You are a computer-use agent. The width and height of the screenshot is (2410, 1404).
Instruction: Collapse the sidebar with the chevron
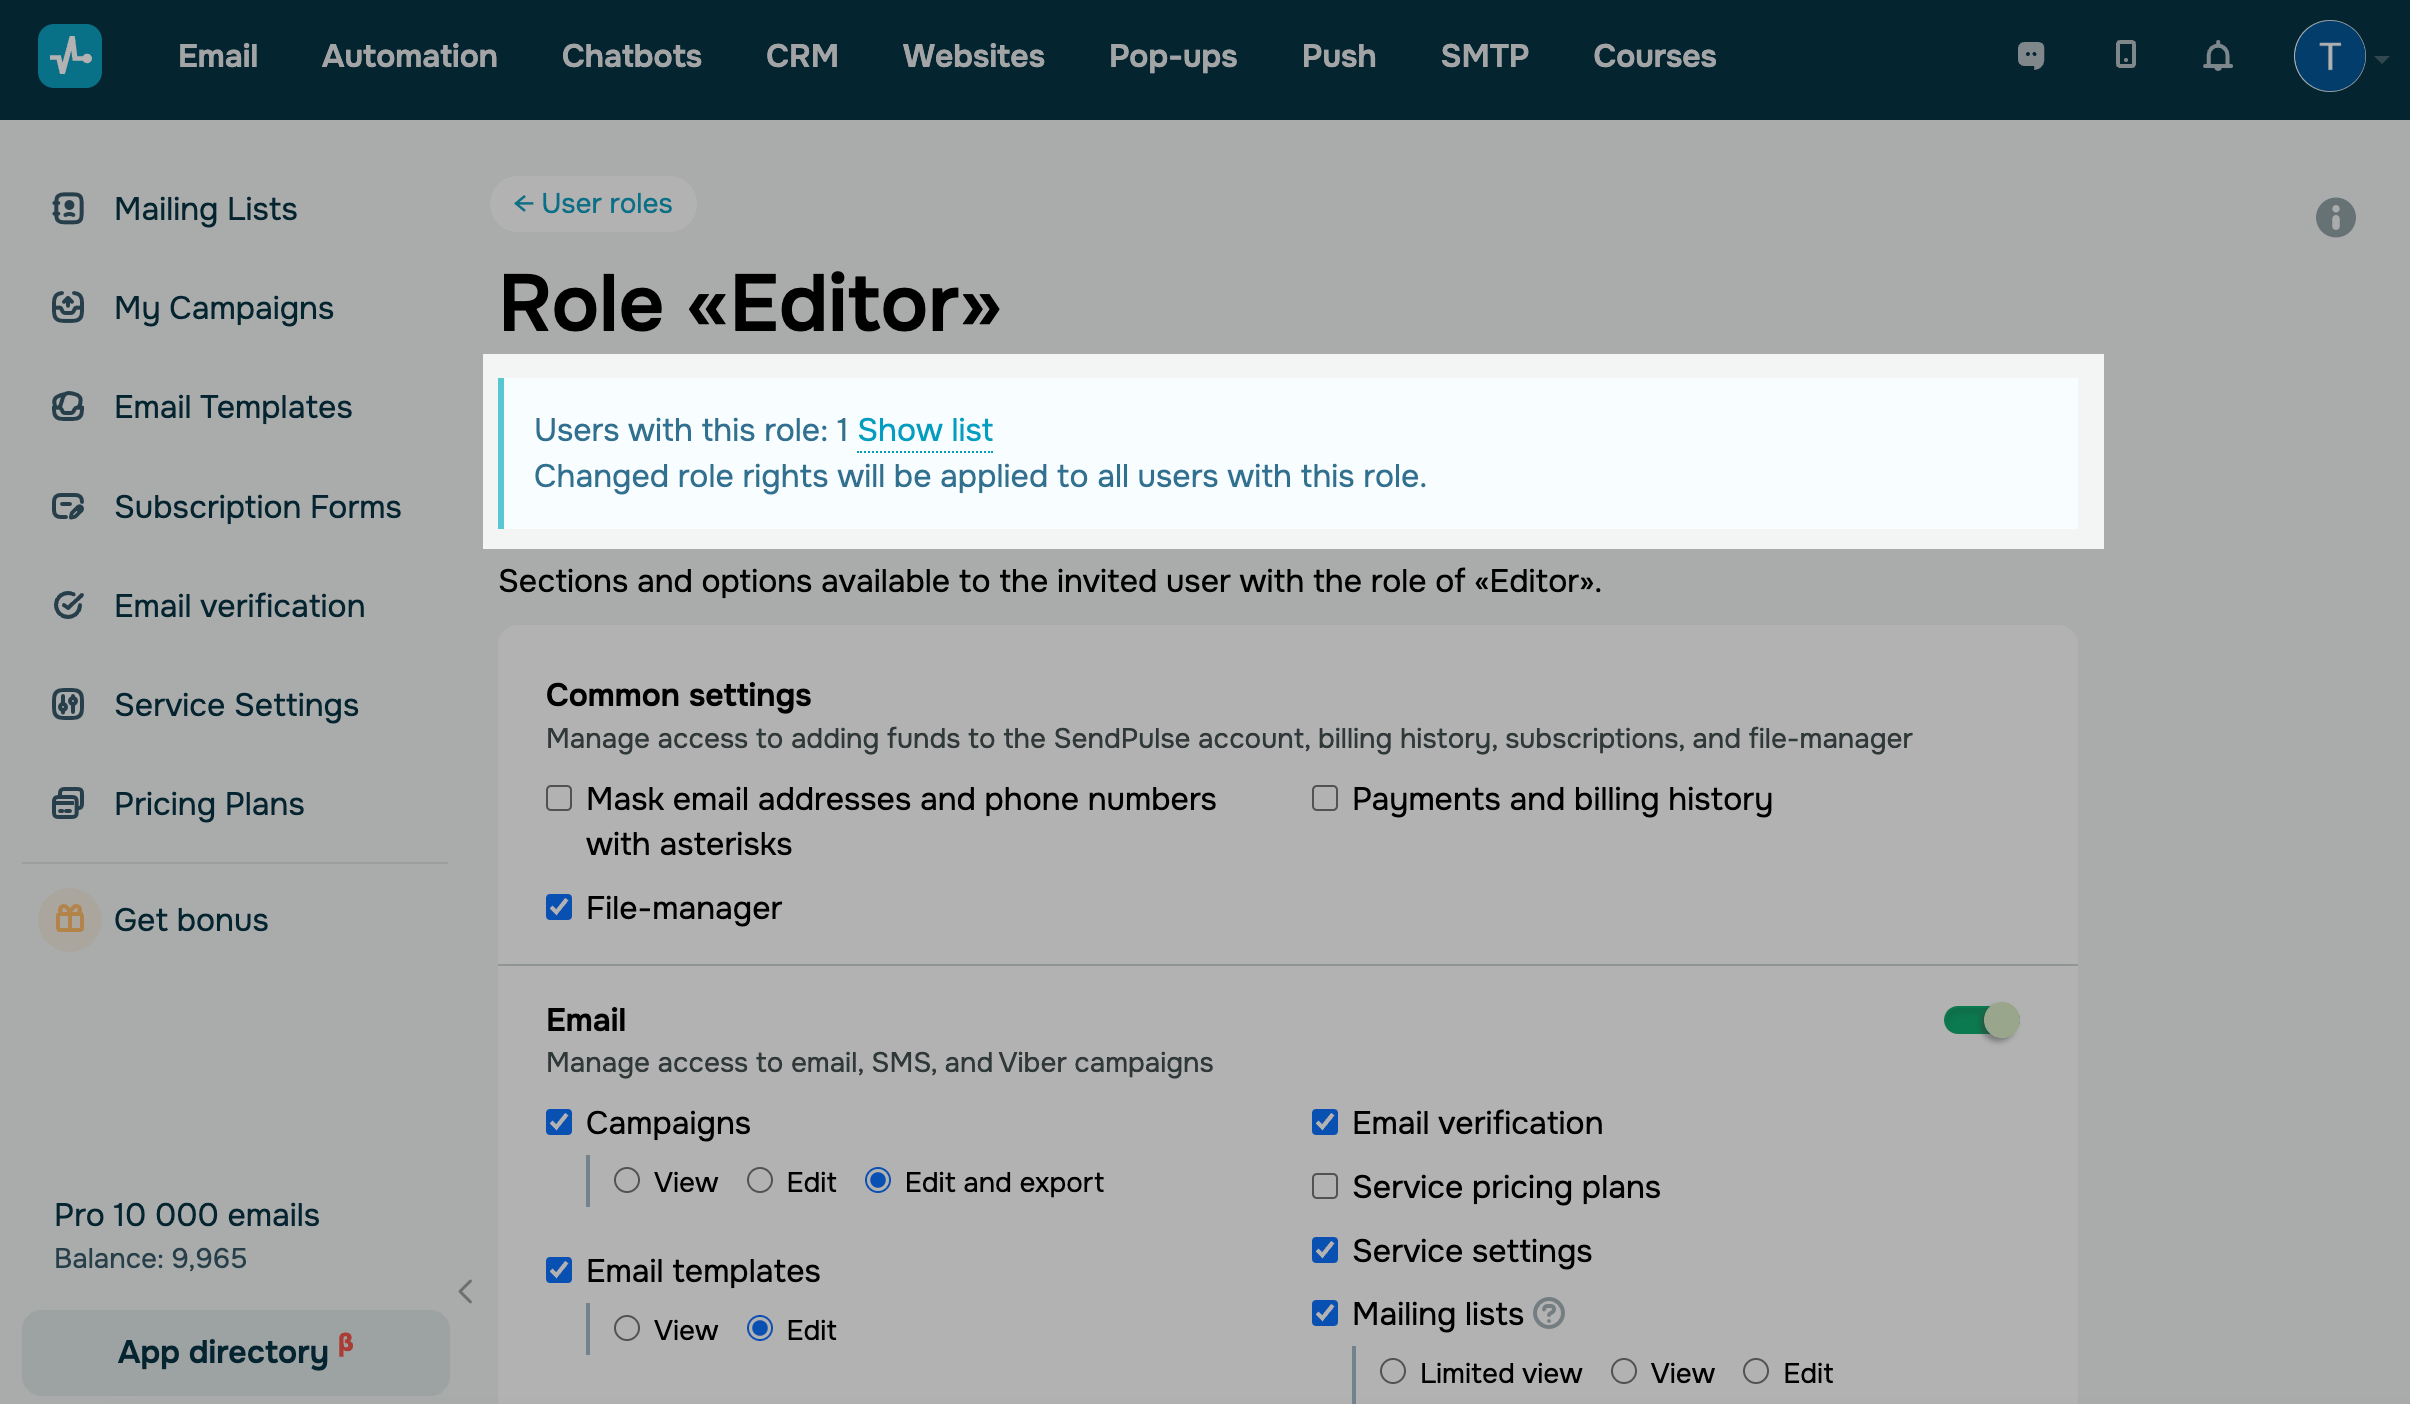click(x=465, y=1291)
